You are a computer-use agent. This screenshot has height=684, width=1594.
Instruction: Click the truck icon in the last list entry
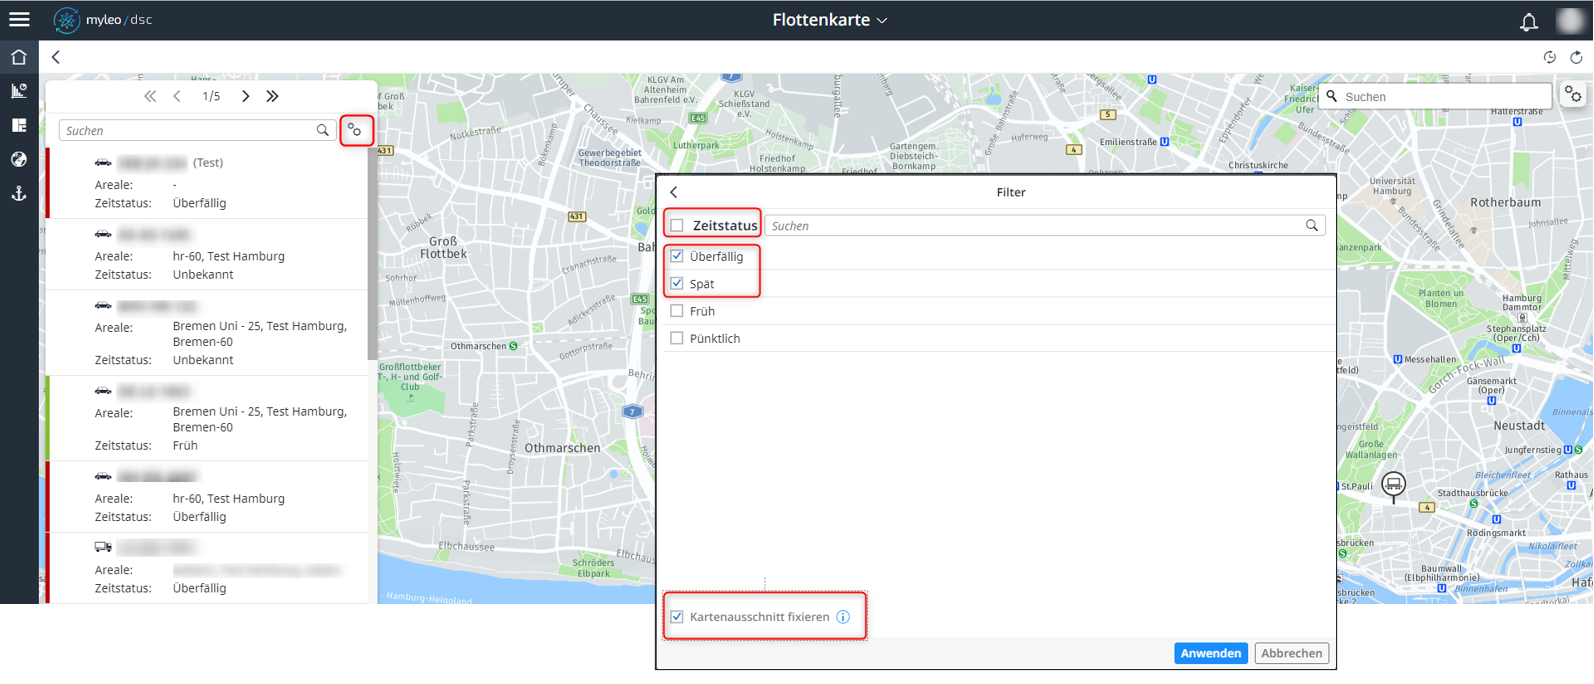coord(103,547)
